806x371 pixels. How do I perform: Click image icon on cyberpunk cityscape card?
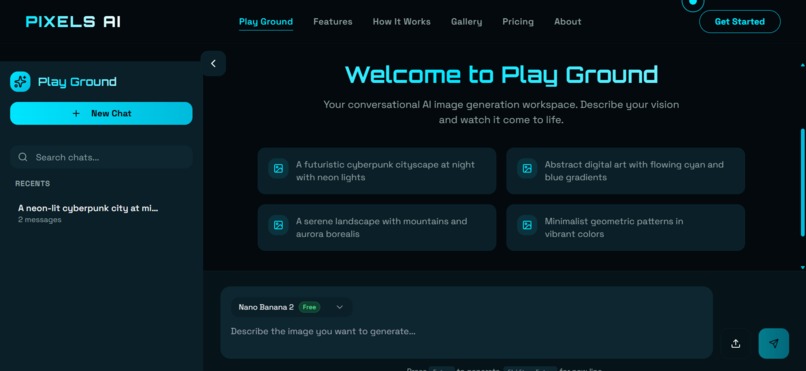(x=278, y=169)
